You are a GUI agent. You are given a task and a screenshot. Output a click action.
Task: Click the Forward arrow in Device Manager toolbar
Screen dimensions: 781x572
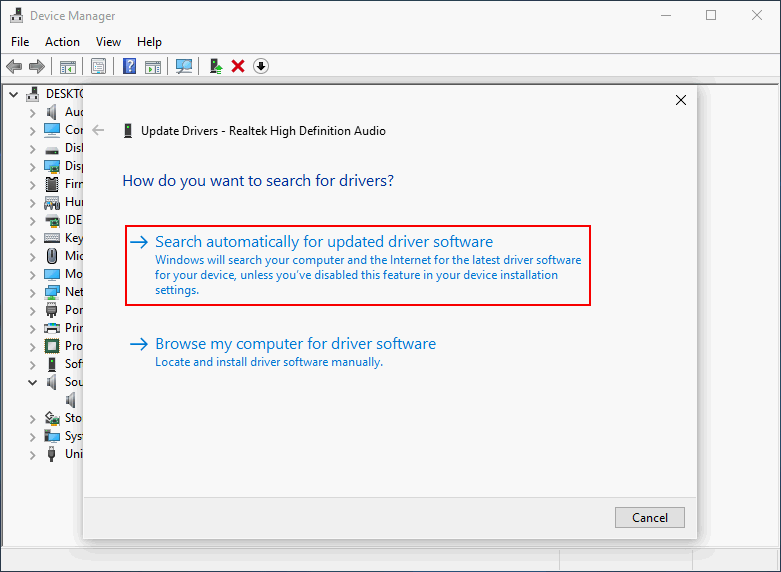coord(36,66)
